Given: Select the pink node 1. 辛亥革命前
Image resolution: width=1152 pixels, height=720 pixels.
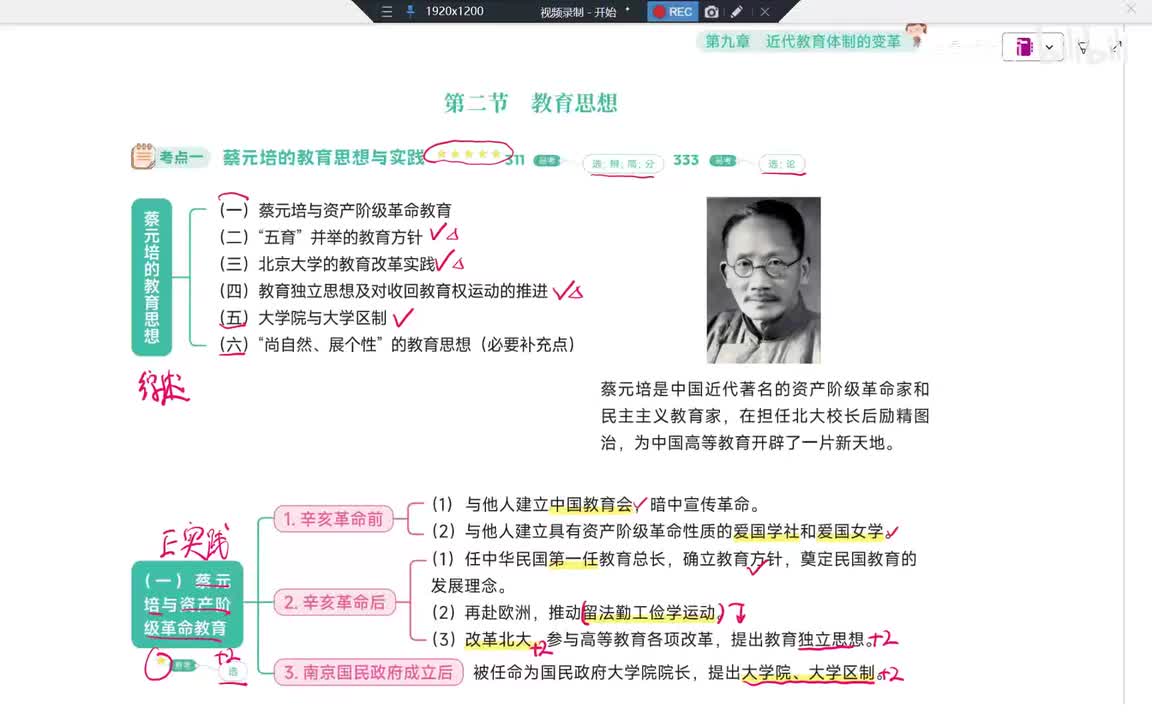Looking at the screenshot, I should (334, 519).
